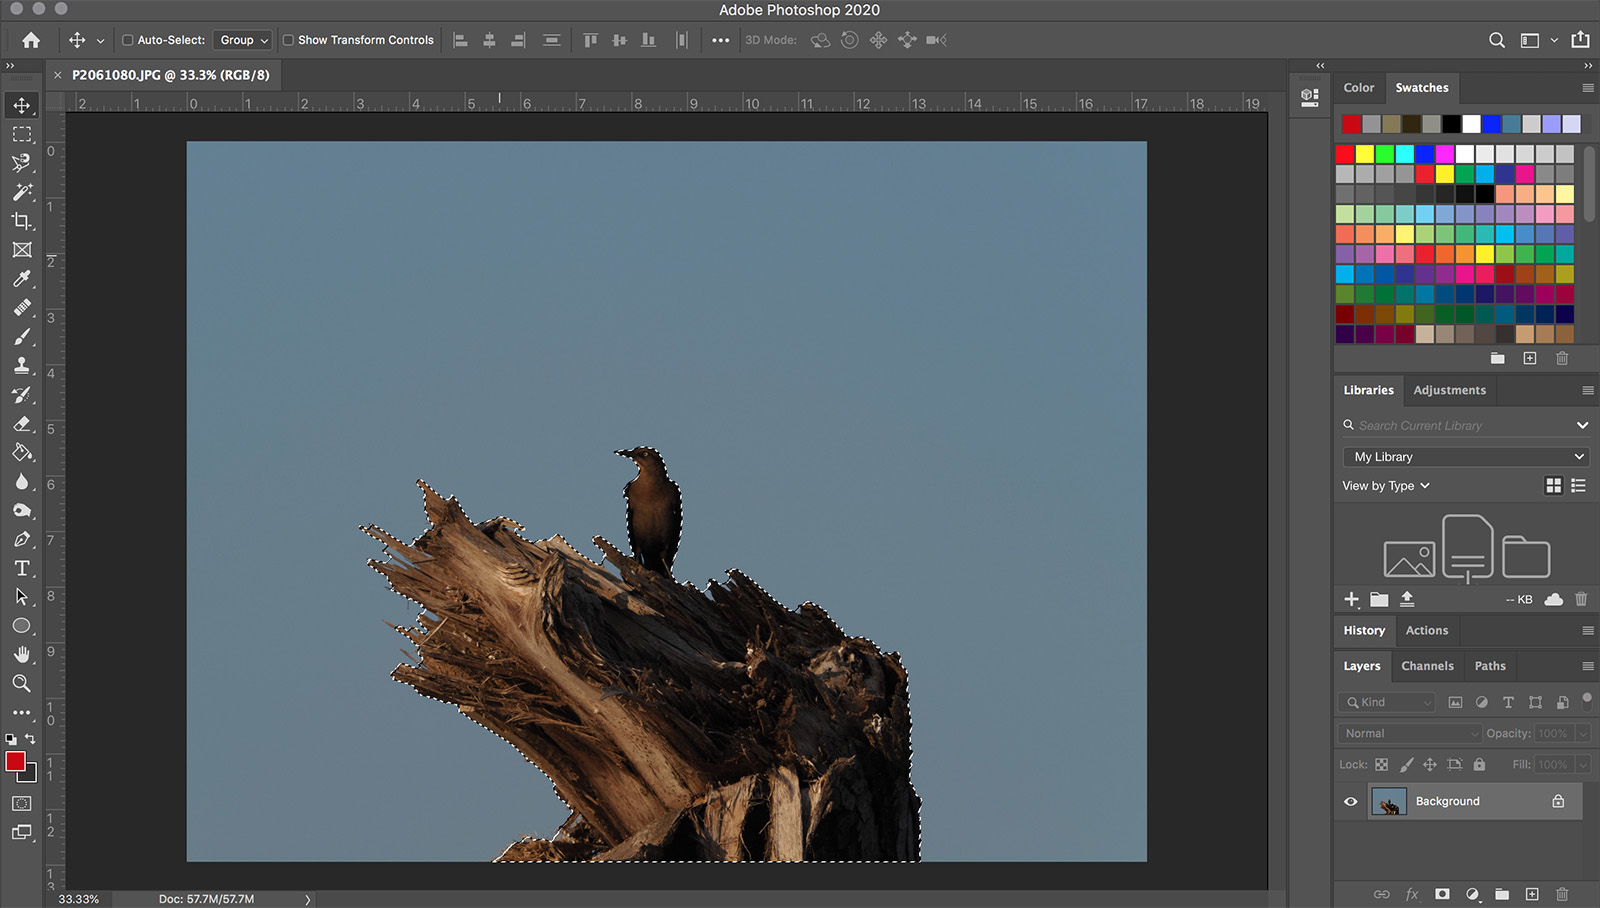Select the Move tool

23,104
